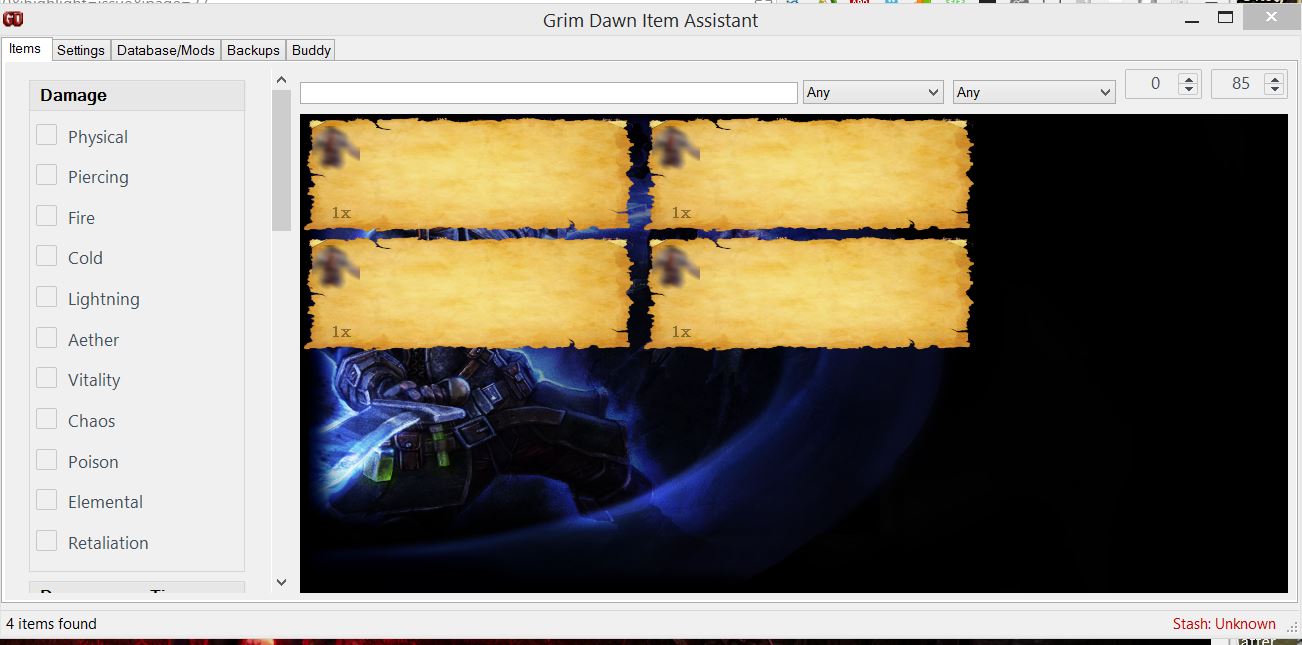Tick the Aether damage checkbox
The width and height of the screenshot is (1302, 645).
point(47,338)
